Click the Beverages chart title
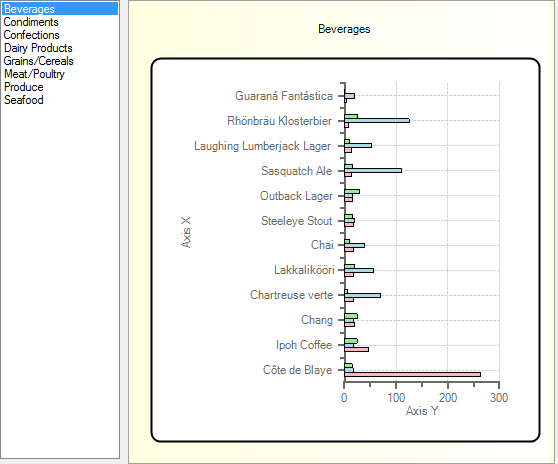This screenshot has height=464, width=558. [344, 29]
